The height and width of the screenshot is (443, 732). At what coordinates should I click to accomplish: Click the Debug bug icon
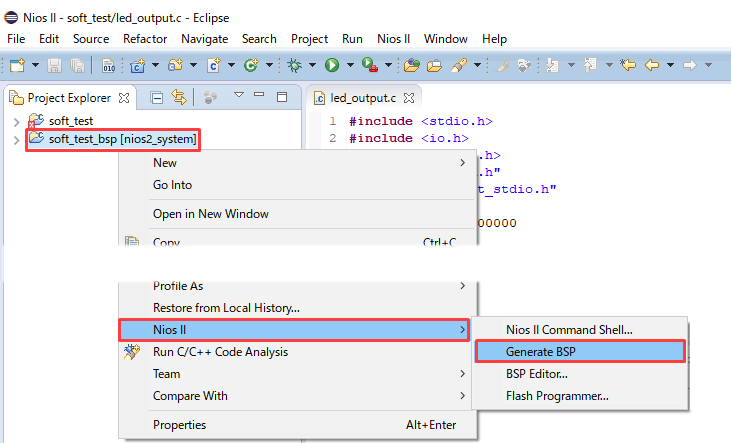tap(295, 65)
